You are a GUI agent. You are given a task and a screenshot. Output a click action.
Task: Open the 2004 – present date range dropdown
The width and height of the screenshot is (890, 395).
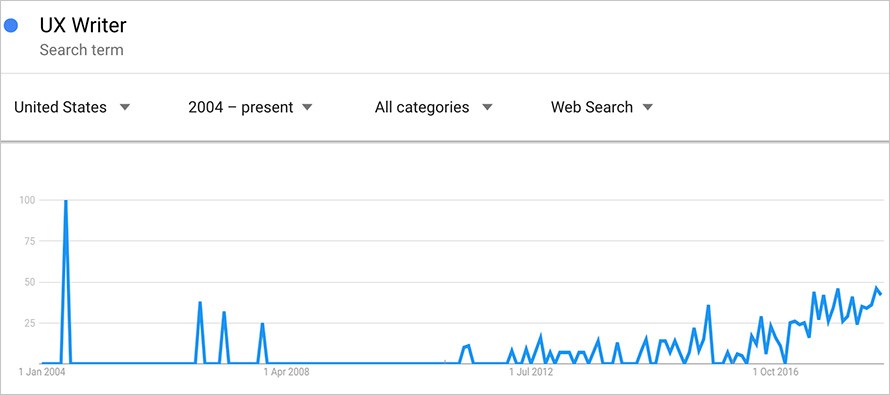pyautogui.click(x=250, y=107)
